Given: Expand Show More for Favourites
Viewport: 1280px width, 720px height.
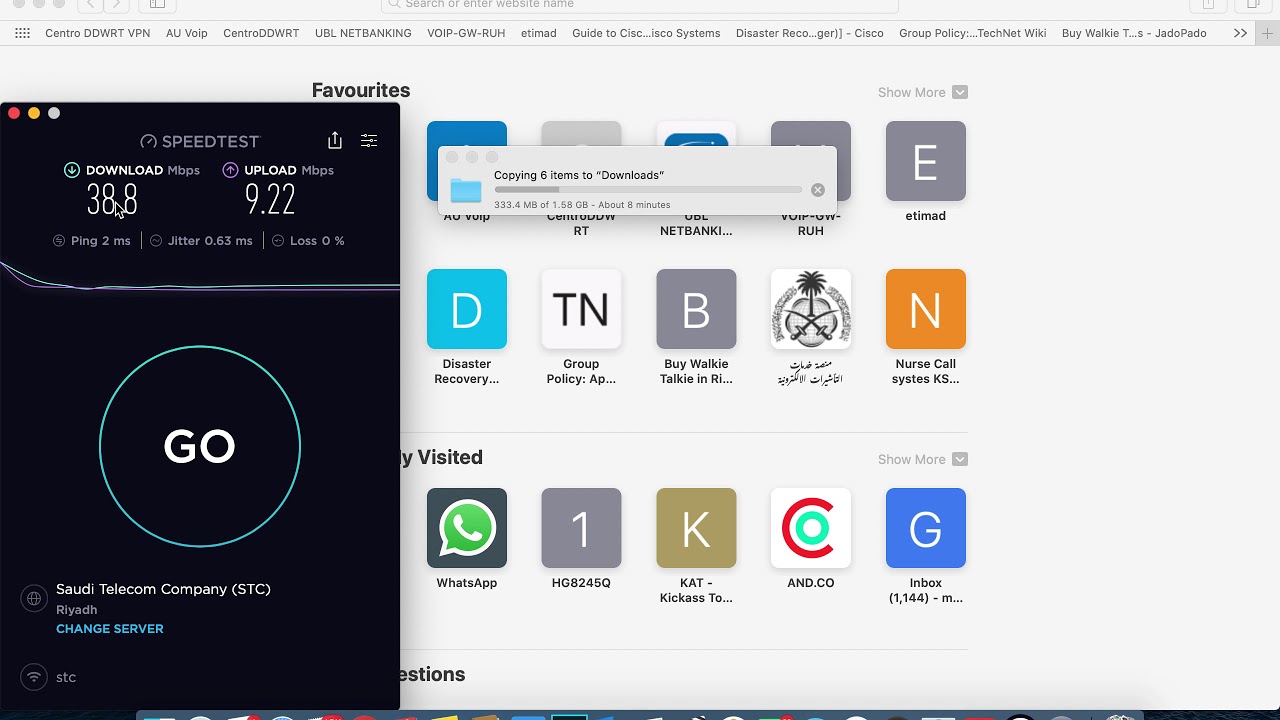Looking at the screenshot, I should pyautogui.click(x=922, y=92).
